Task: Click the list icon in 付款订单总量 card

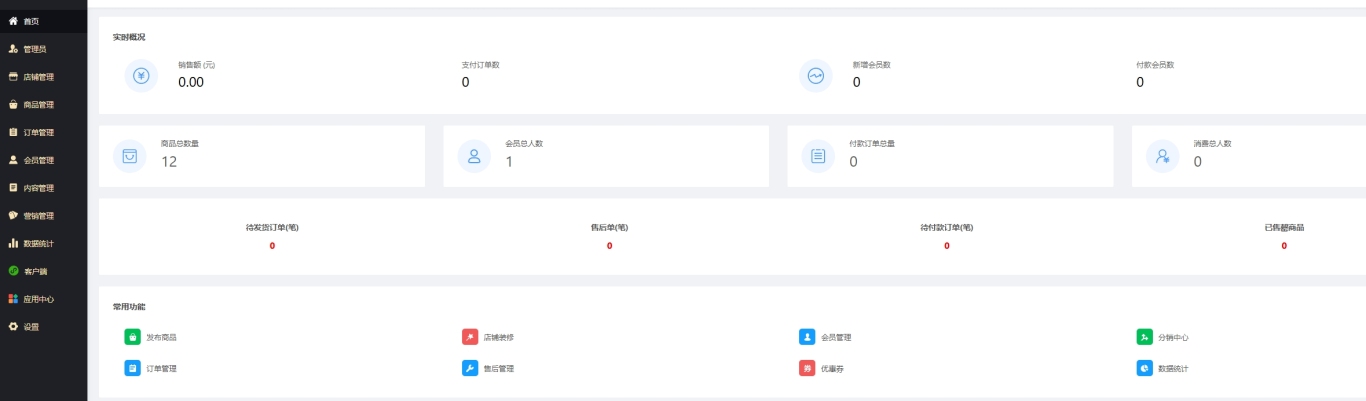Action: coord(818,156)
